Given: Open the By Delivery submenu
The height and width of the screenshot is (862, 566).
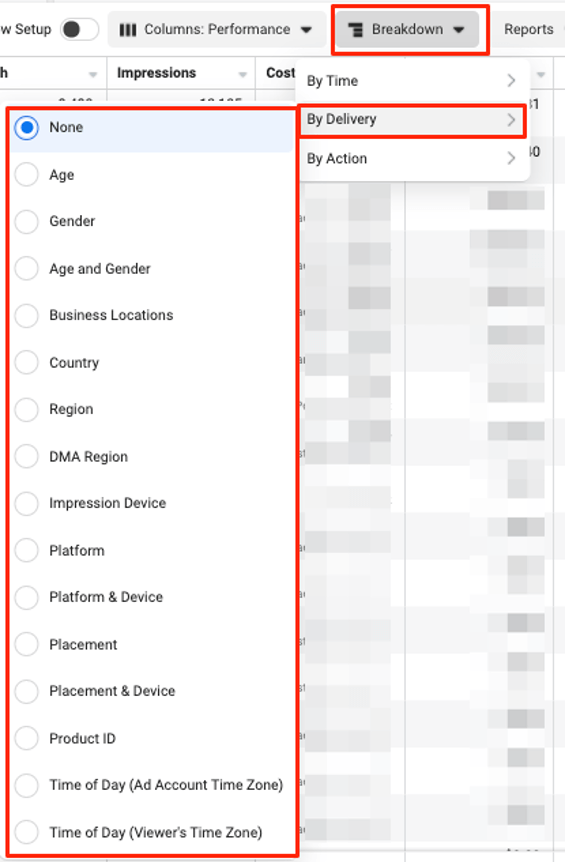Looking at the screenshot, I should 412,120.
